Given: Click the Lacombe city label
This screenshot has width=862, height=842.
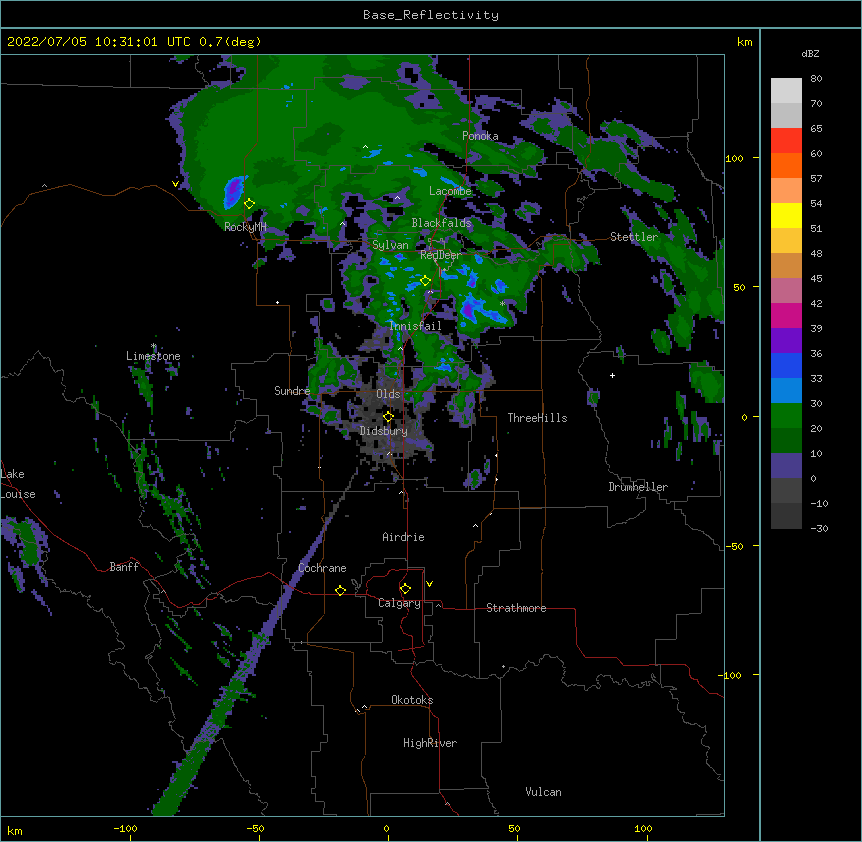Looking at the screenshot, I should click(x=450, y=191).
